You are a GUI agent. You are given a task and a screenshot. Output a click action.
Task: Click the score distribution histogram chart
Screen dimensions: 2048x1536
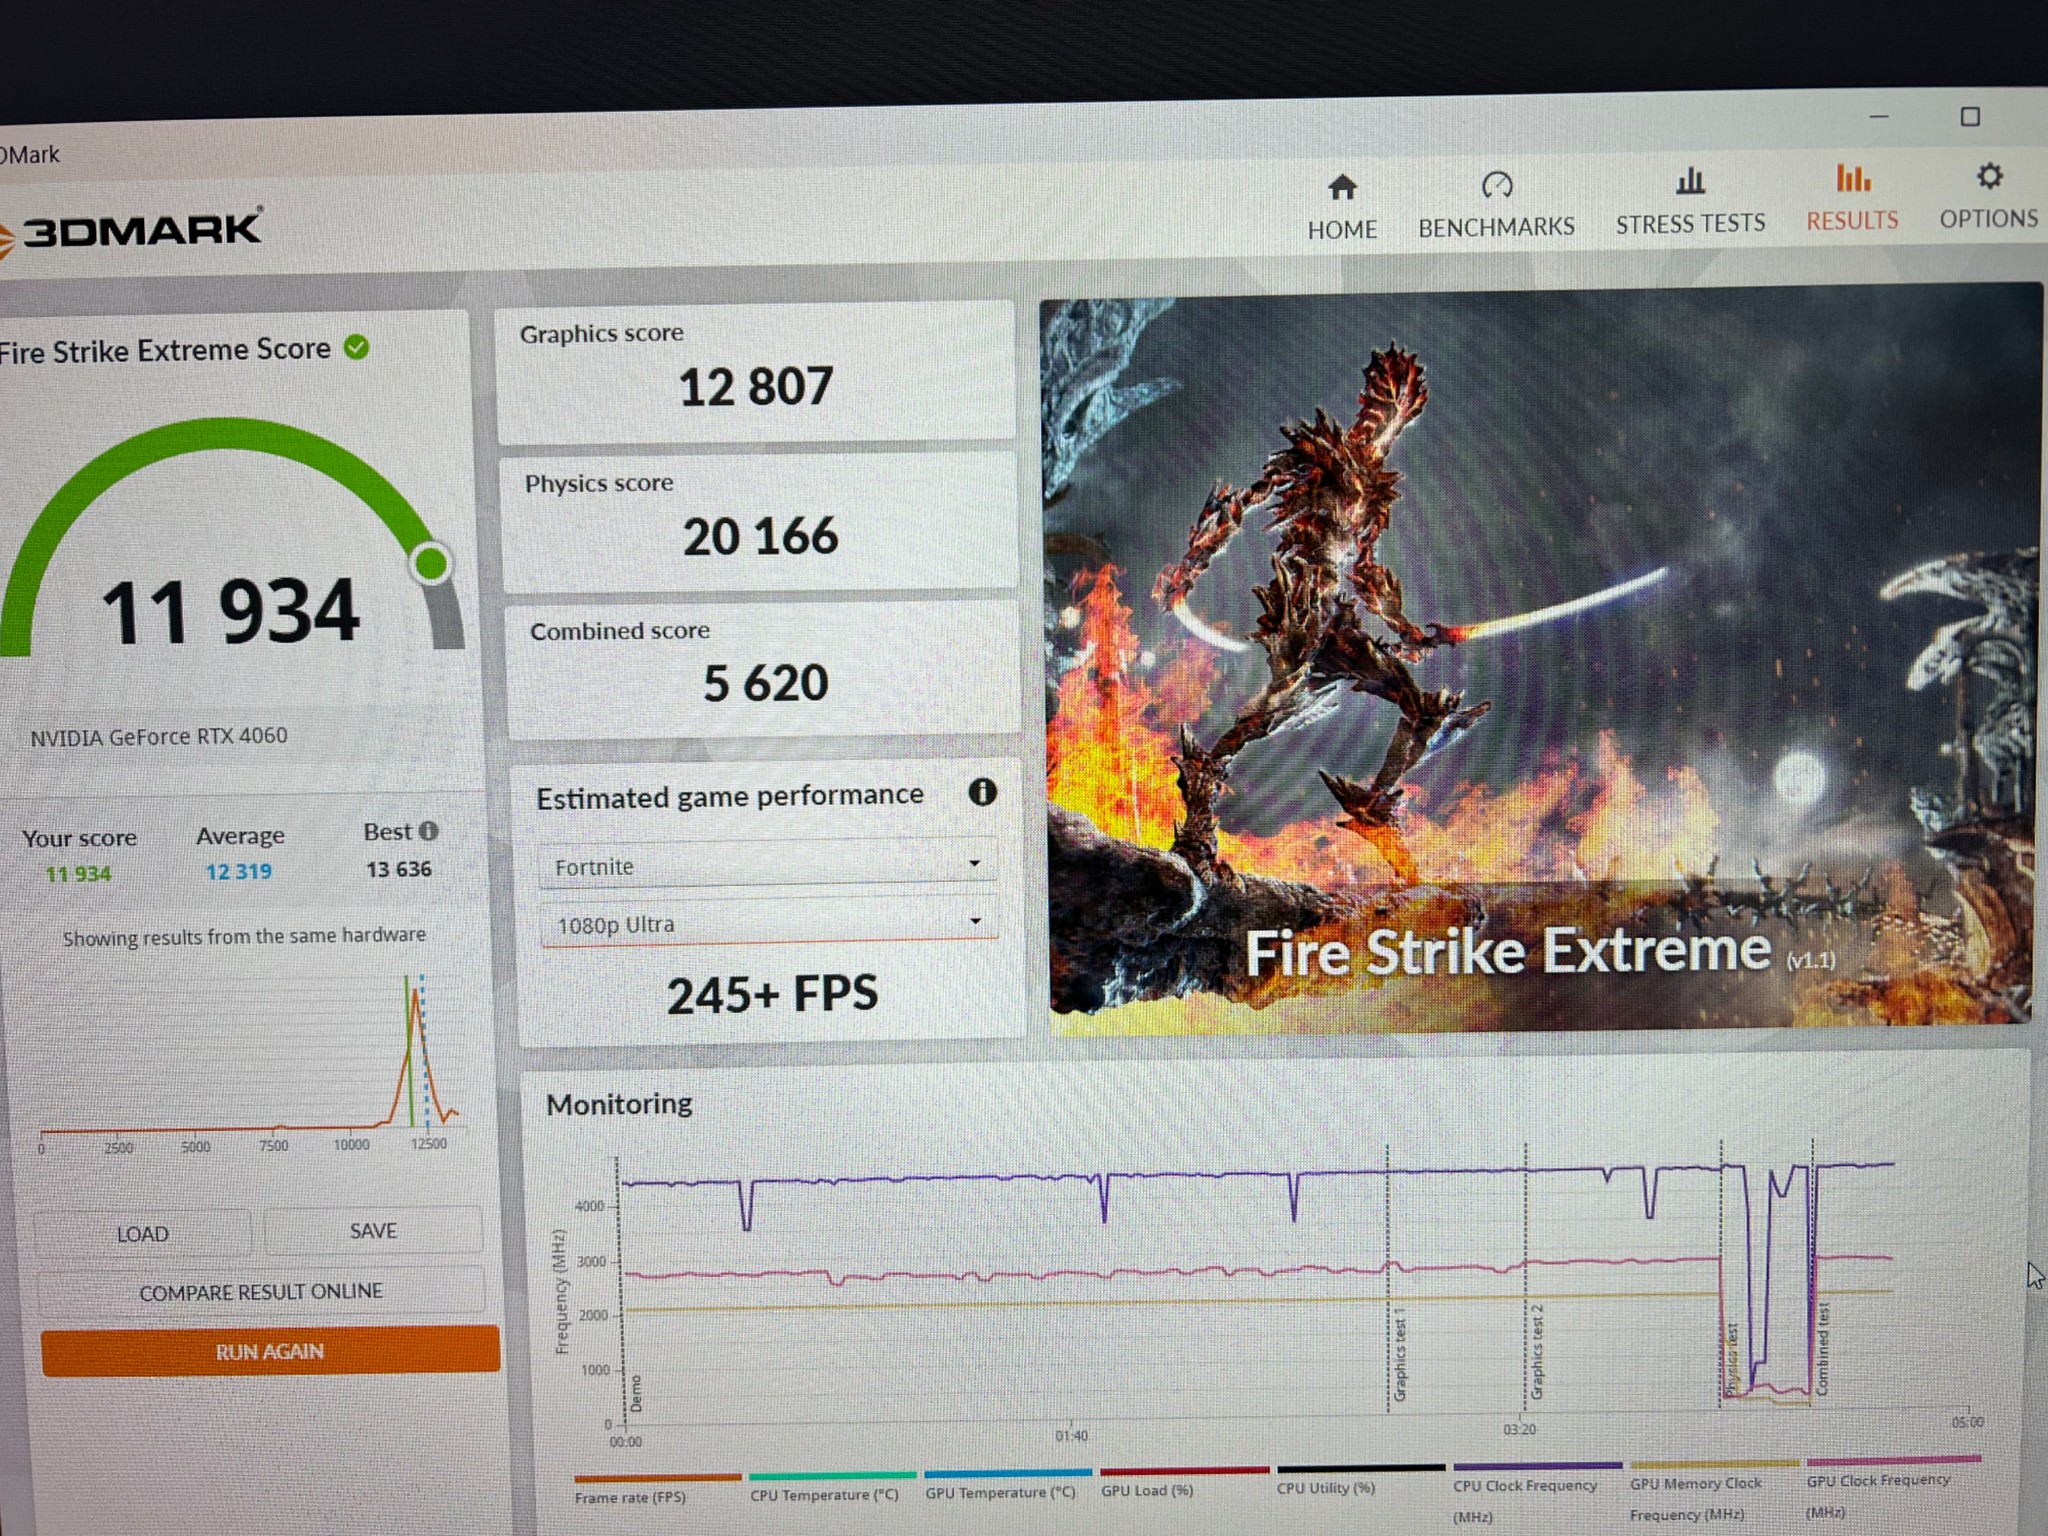[x=250, y=1062]
